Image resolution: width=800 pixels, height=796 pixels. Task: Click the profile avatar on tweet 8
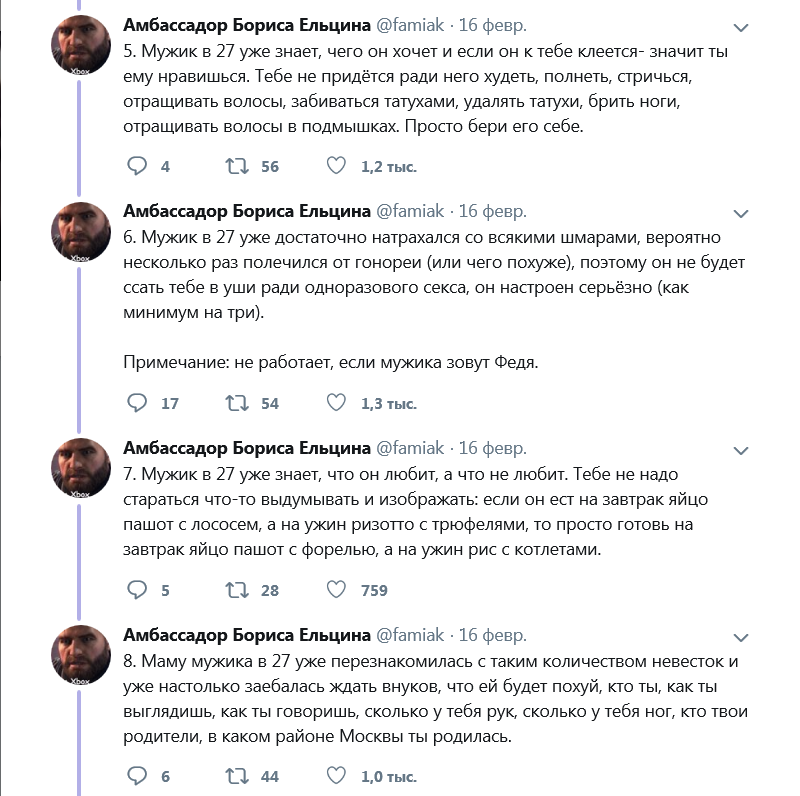click(81, 655)
